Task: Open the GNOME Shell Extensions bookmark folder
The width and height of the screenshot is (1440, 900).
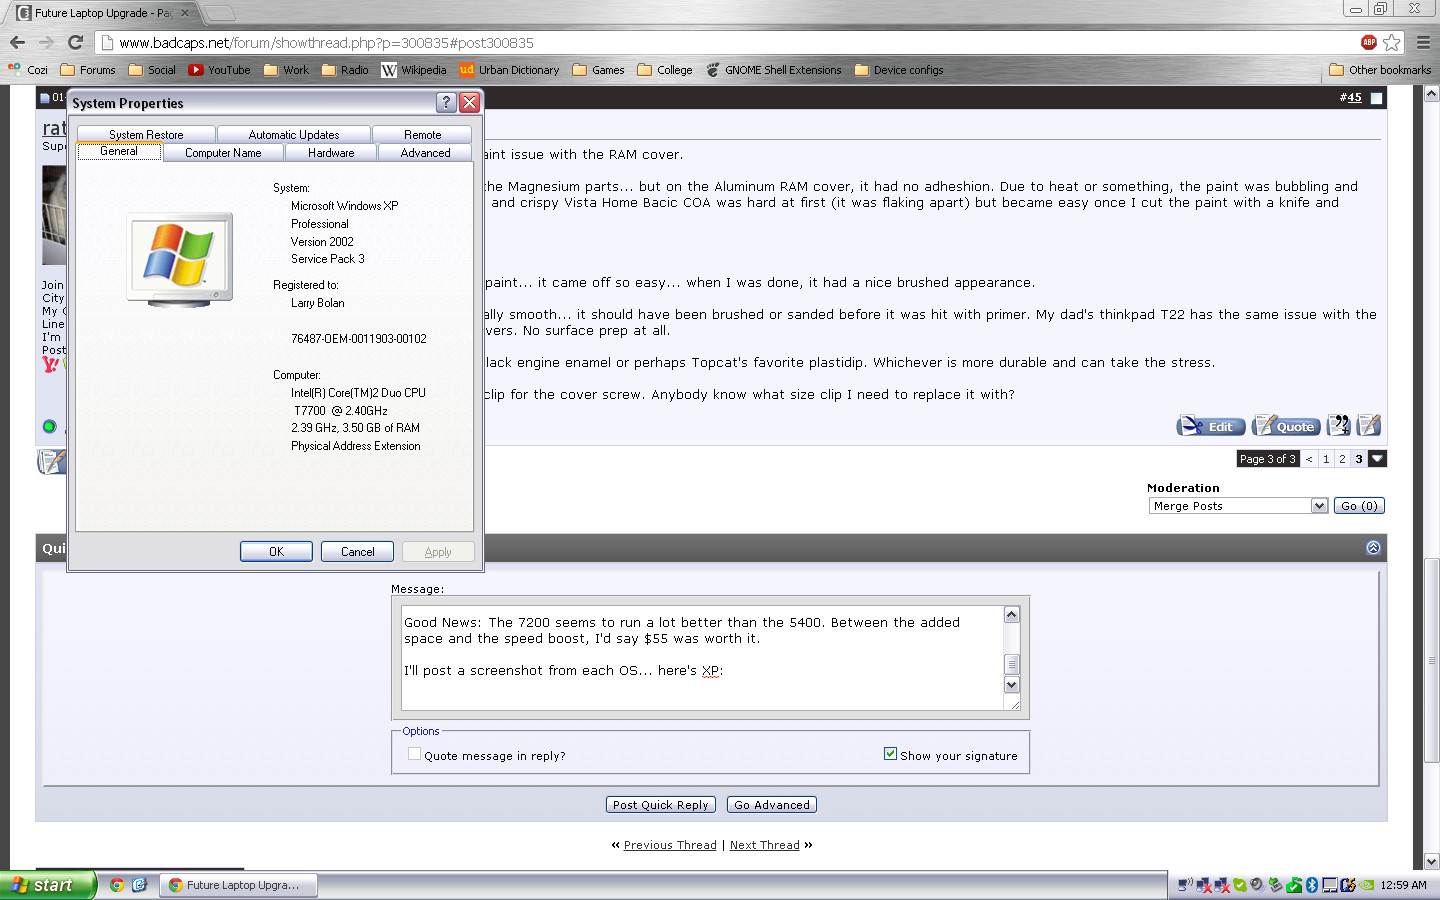Action: (x=773, y=70)
